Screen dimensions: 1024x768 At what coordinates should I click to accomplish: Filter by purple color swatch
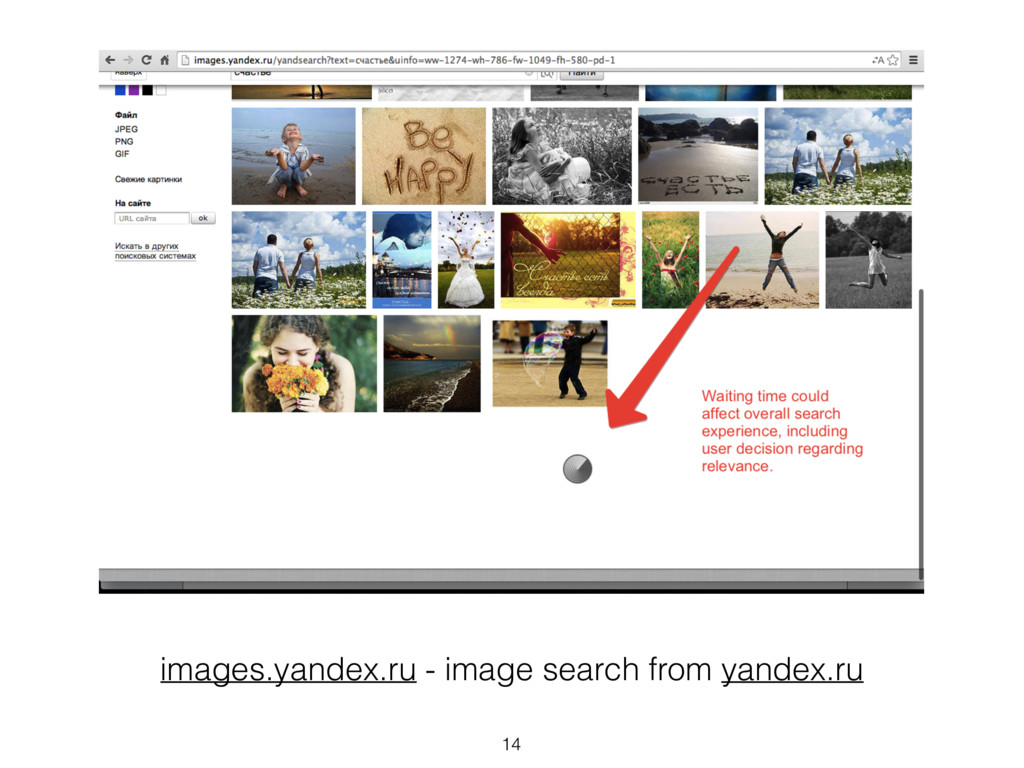point(134,90)
